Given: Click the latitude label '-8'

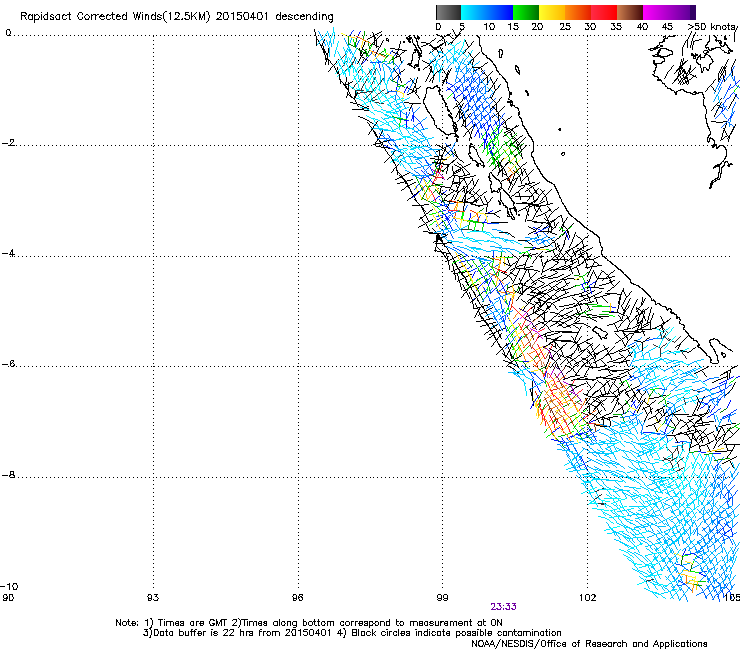Looking at the screenshot, I should tap(8, 475).
